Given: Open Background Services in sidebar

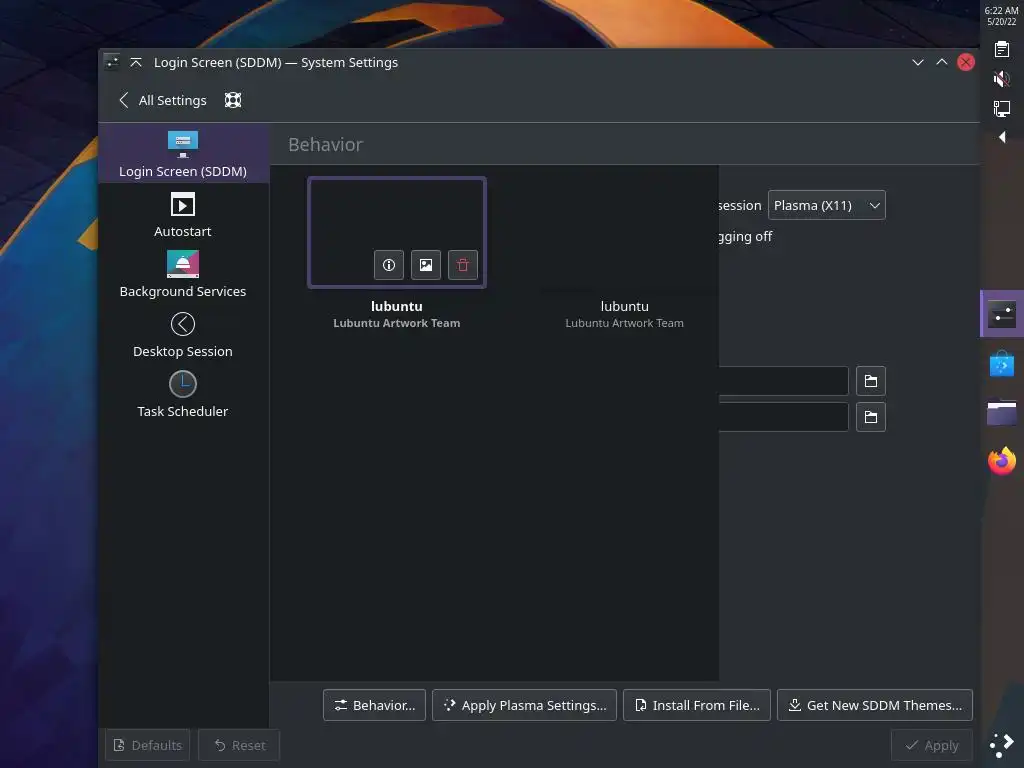Looking at the screenshot, I should 183,274.
